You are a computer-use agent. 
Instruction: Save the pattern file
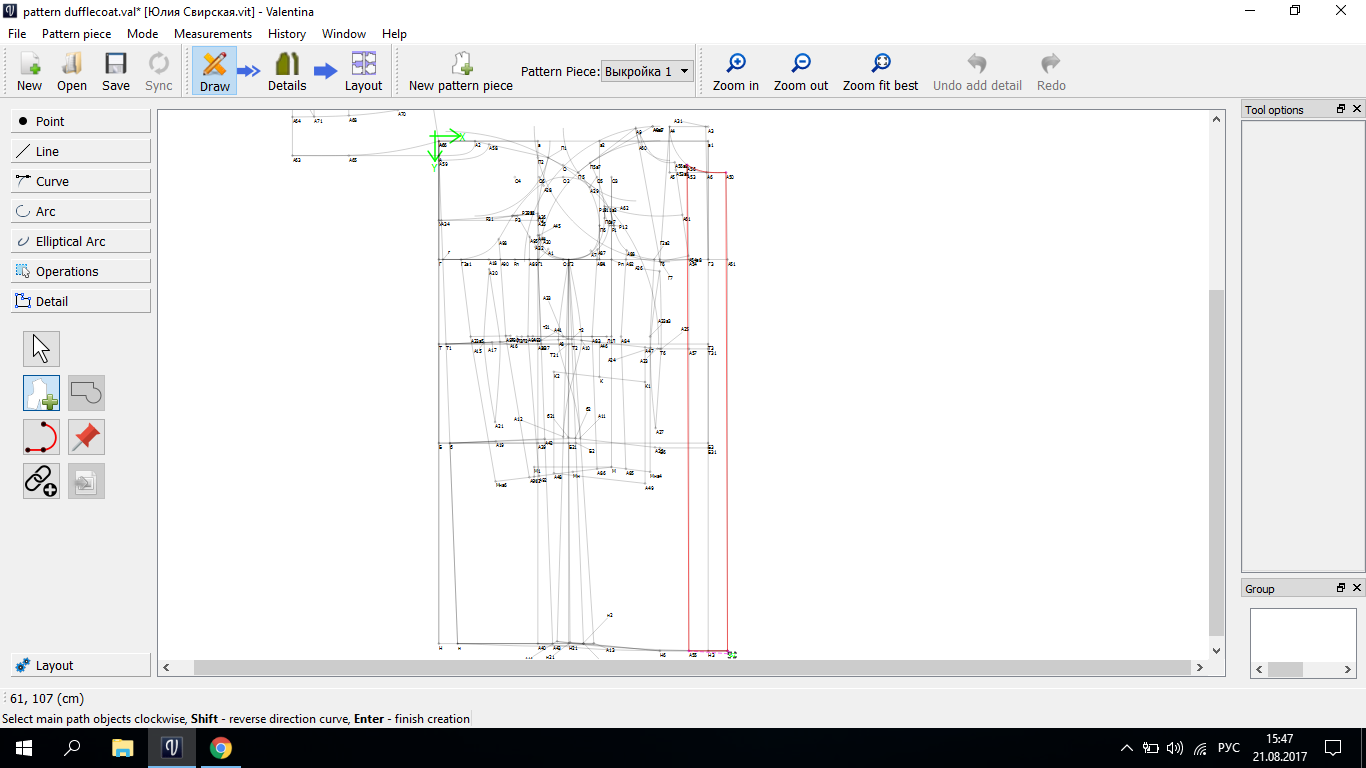[116, 71]
